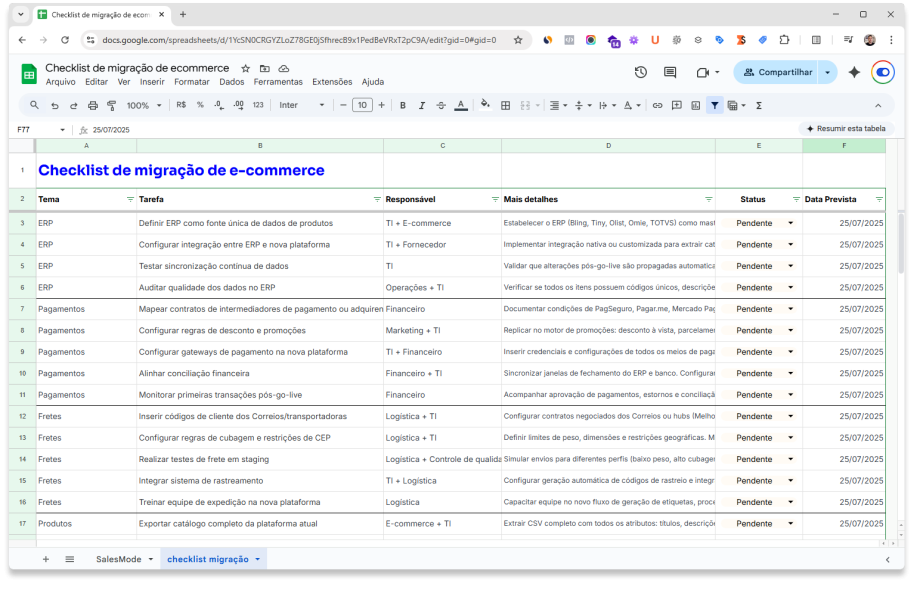Open the text color picker
This screenshot has width=920, height=589.
(x=461, y=103)
